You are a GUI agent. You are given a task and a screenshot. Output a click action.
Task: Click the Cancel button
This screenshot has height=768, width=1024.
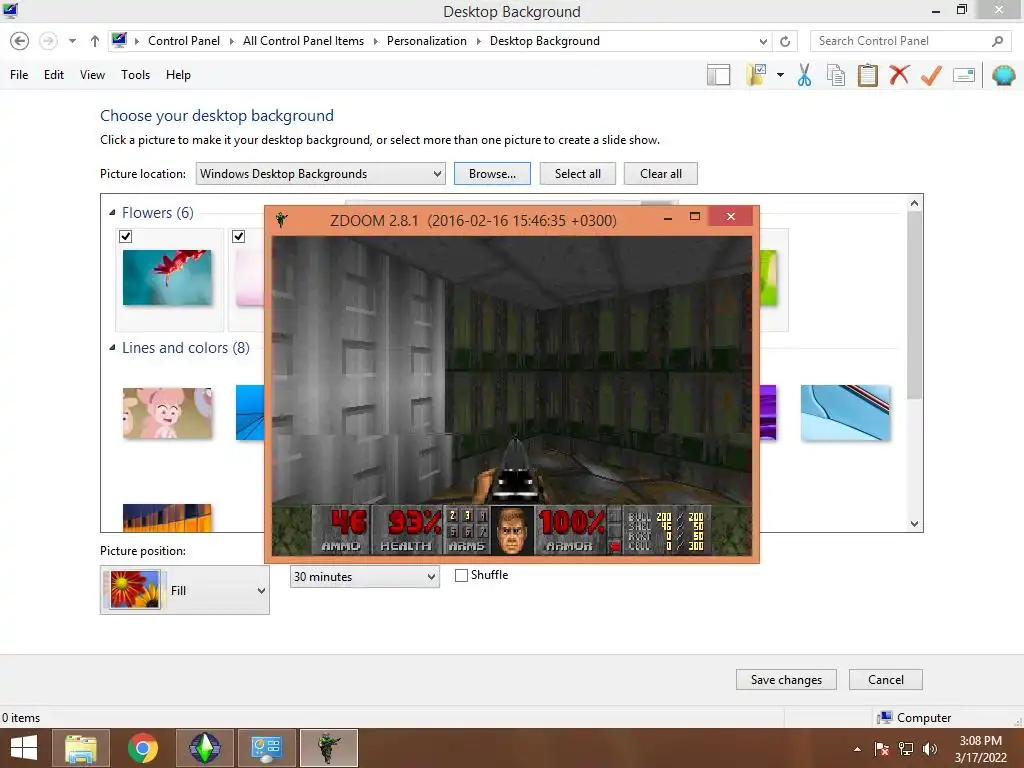(886, 680)
